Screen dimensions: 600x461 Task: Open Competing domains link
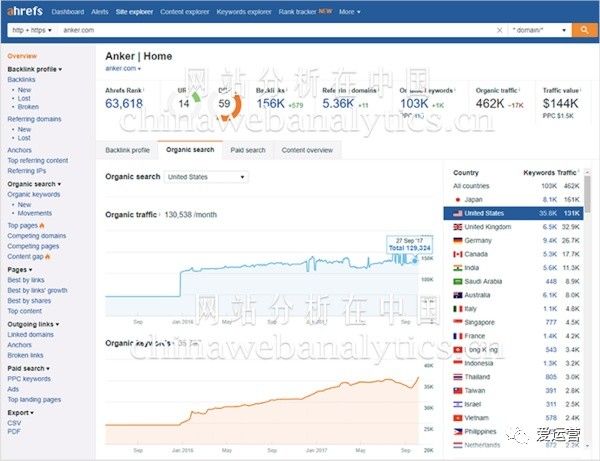pyautogui.click(x=37, y=236)
